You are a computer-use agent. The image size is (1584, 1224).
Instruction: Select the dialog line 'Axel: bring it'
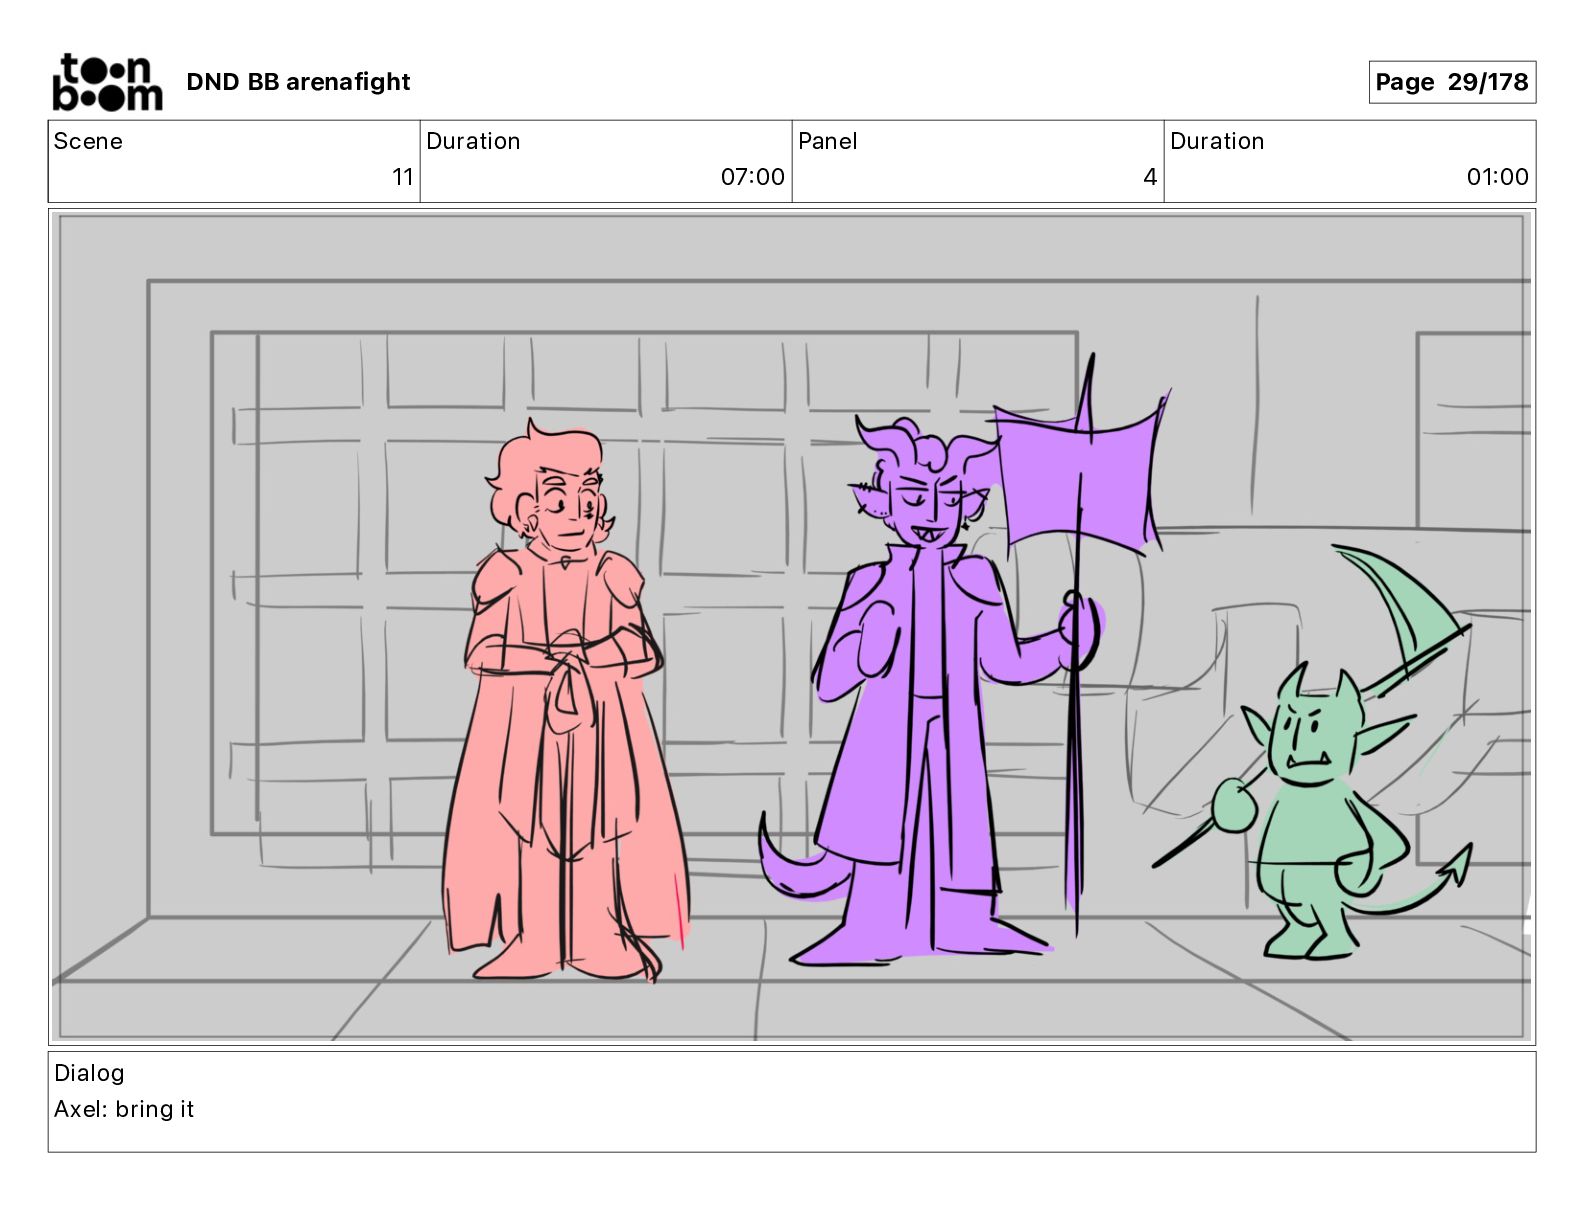(x=124, y=1109)
